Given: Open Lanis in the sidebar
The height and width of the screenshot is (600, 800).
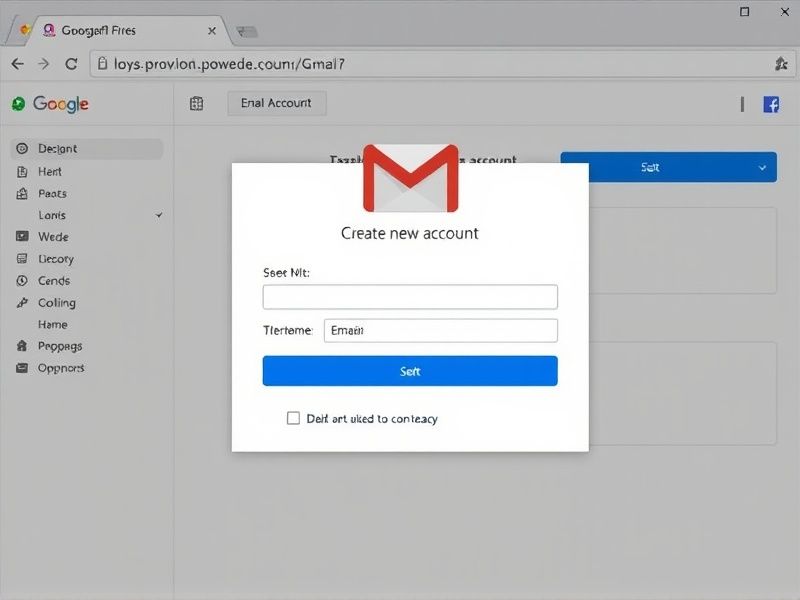Looking at the screenshot, I should (52, 215).
